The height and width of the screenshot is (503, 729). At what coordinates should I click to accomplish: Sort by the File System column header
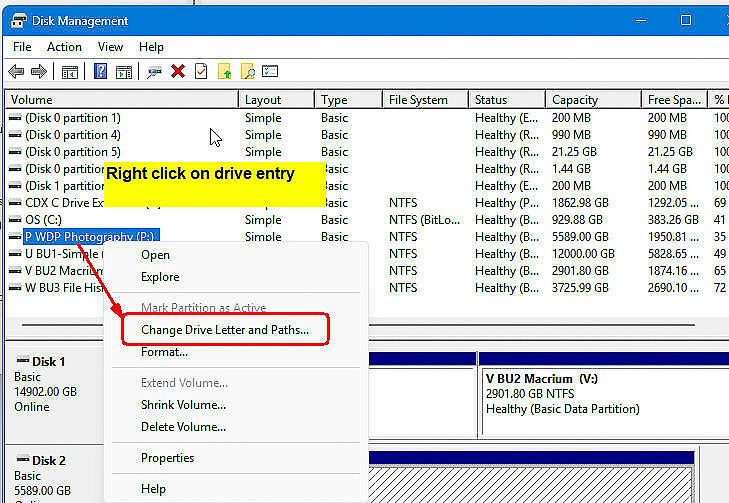425,99
